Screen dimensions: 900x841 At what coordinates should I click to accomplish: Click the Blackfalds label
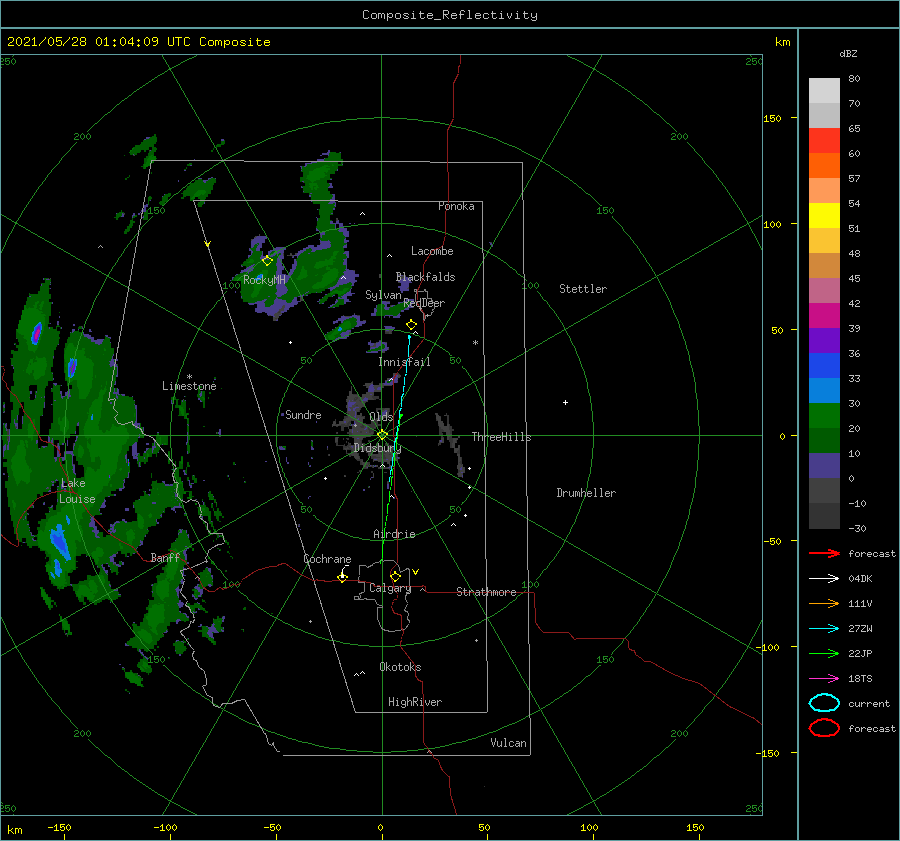(425, 277)
